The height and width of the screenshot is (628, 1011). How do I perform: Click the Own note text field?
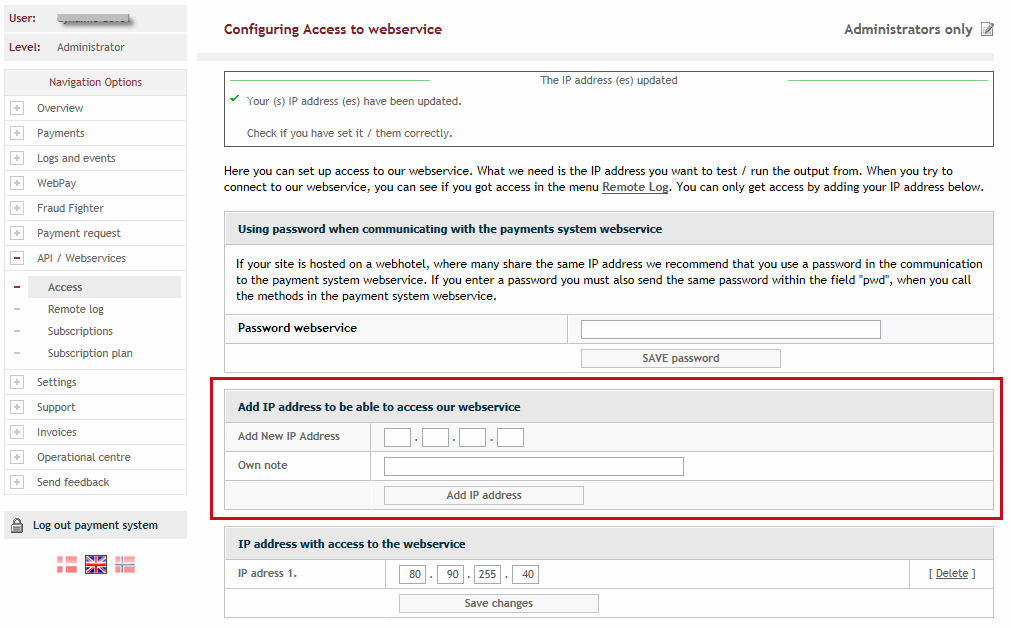coord(533,466)
